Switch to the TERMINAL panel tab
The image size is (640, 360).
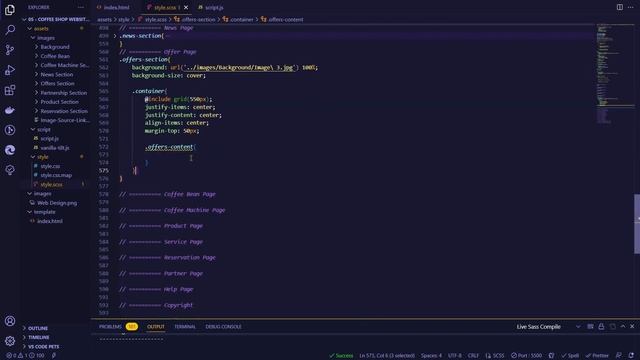click(185, 327)
